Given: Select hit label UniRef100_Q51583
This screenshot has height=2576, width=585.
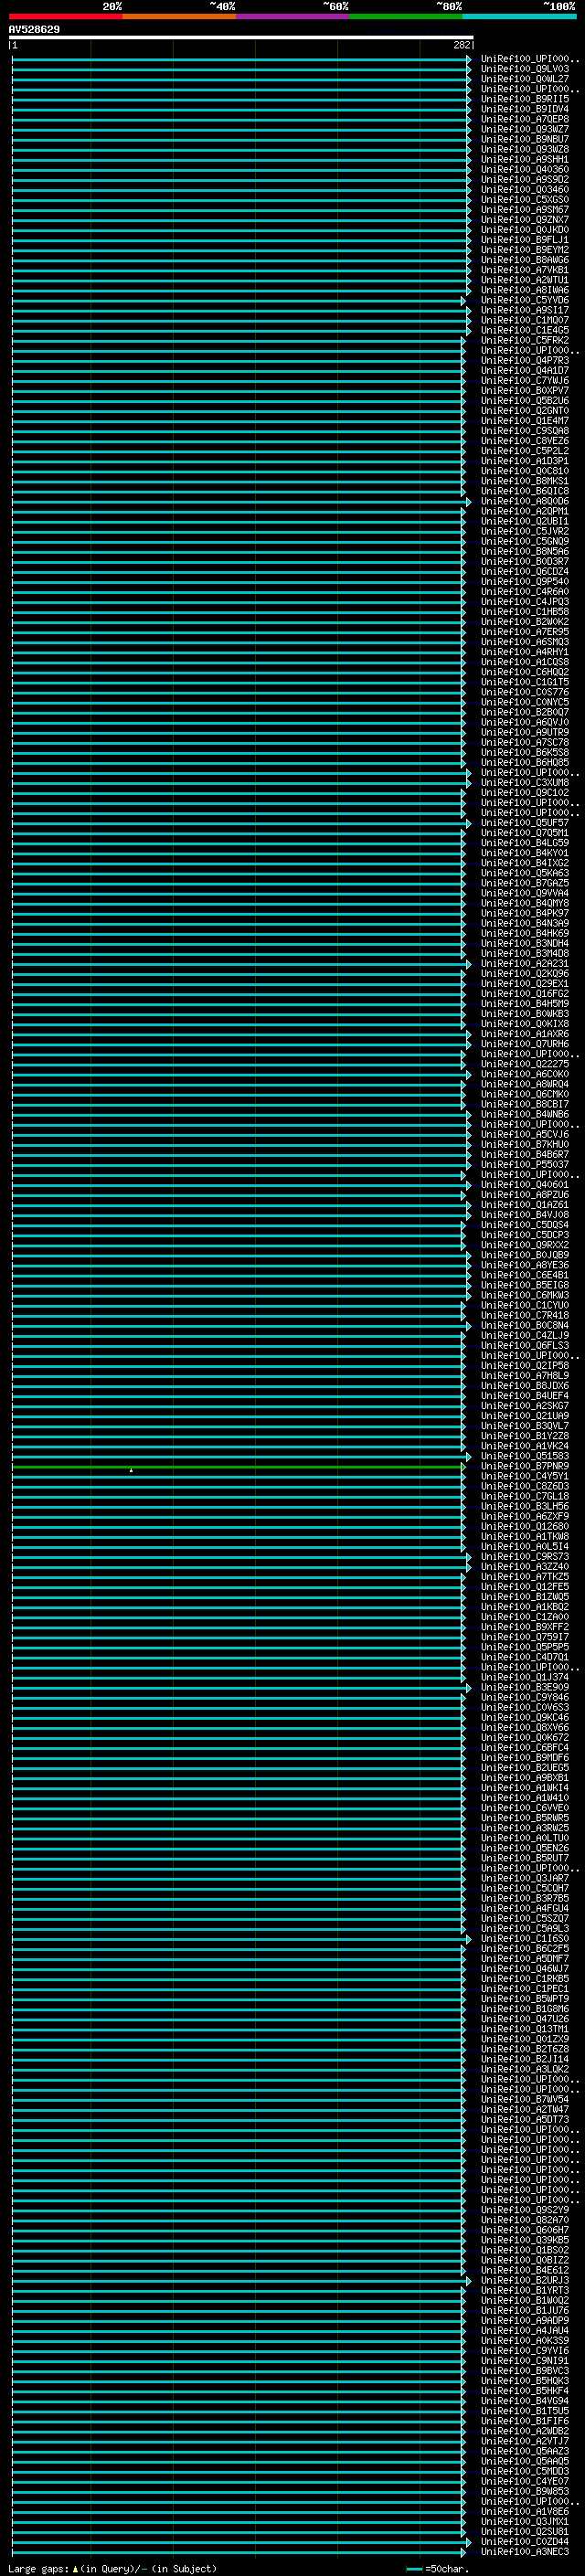Looking at the screenshot, I should 524,1456.
